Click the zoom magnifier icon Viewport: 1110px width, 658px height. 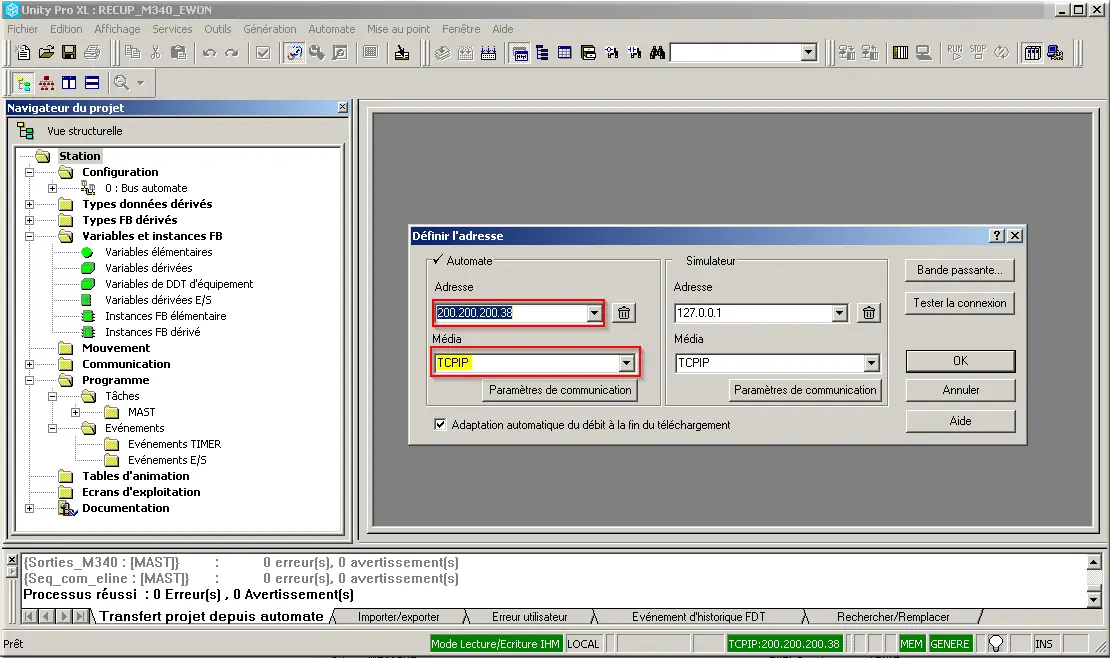pyautogui.click(x=121, y=83)
